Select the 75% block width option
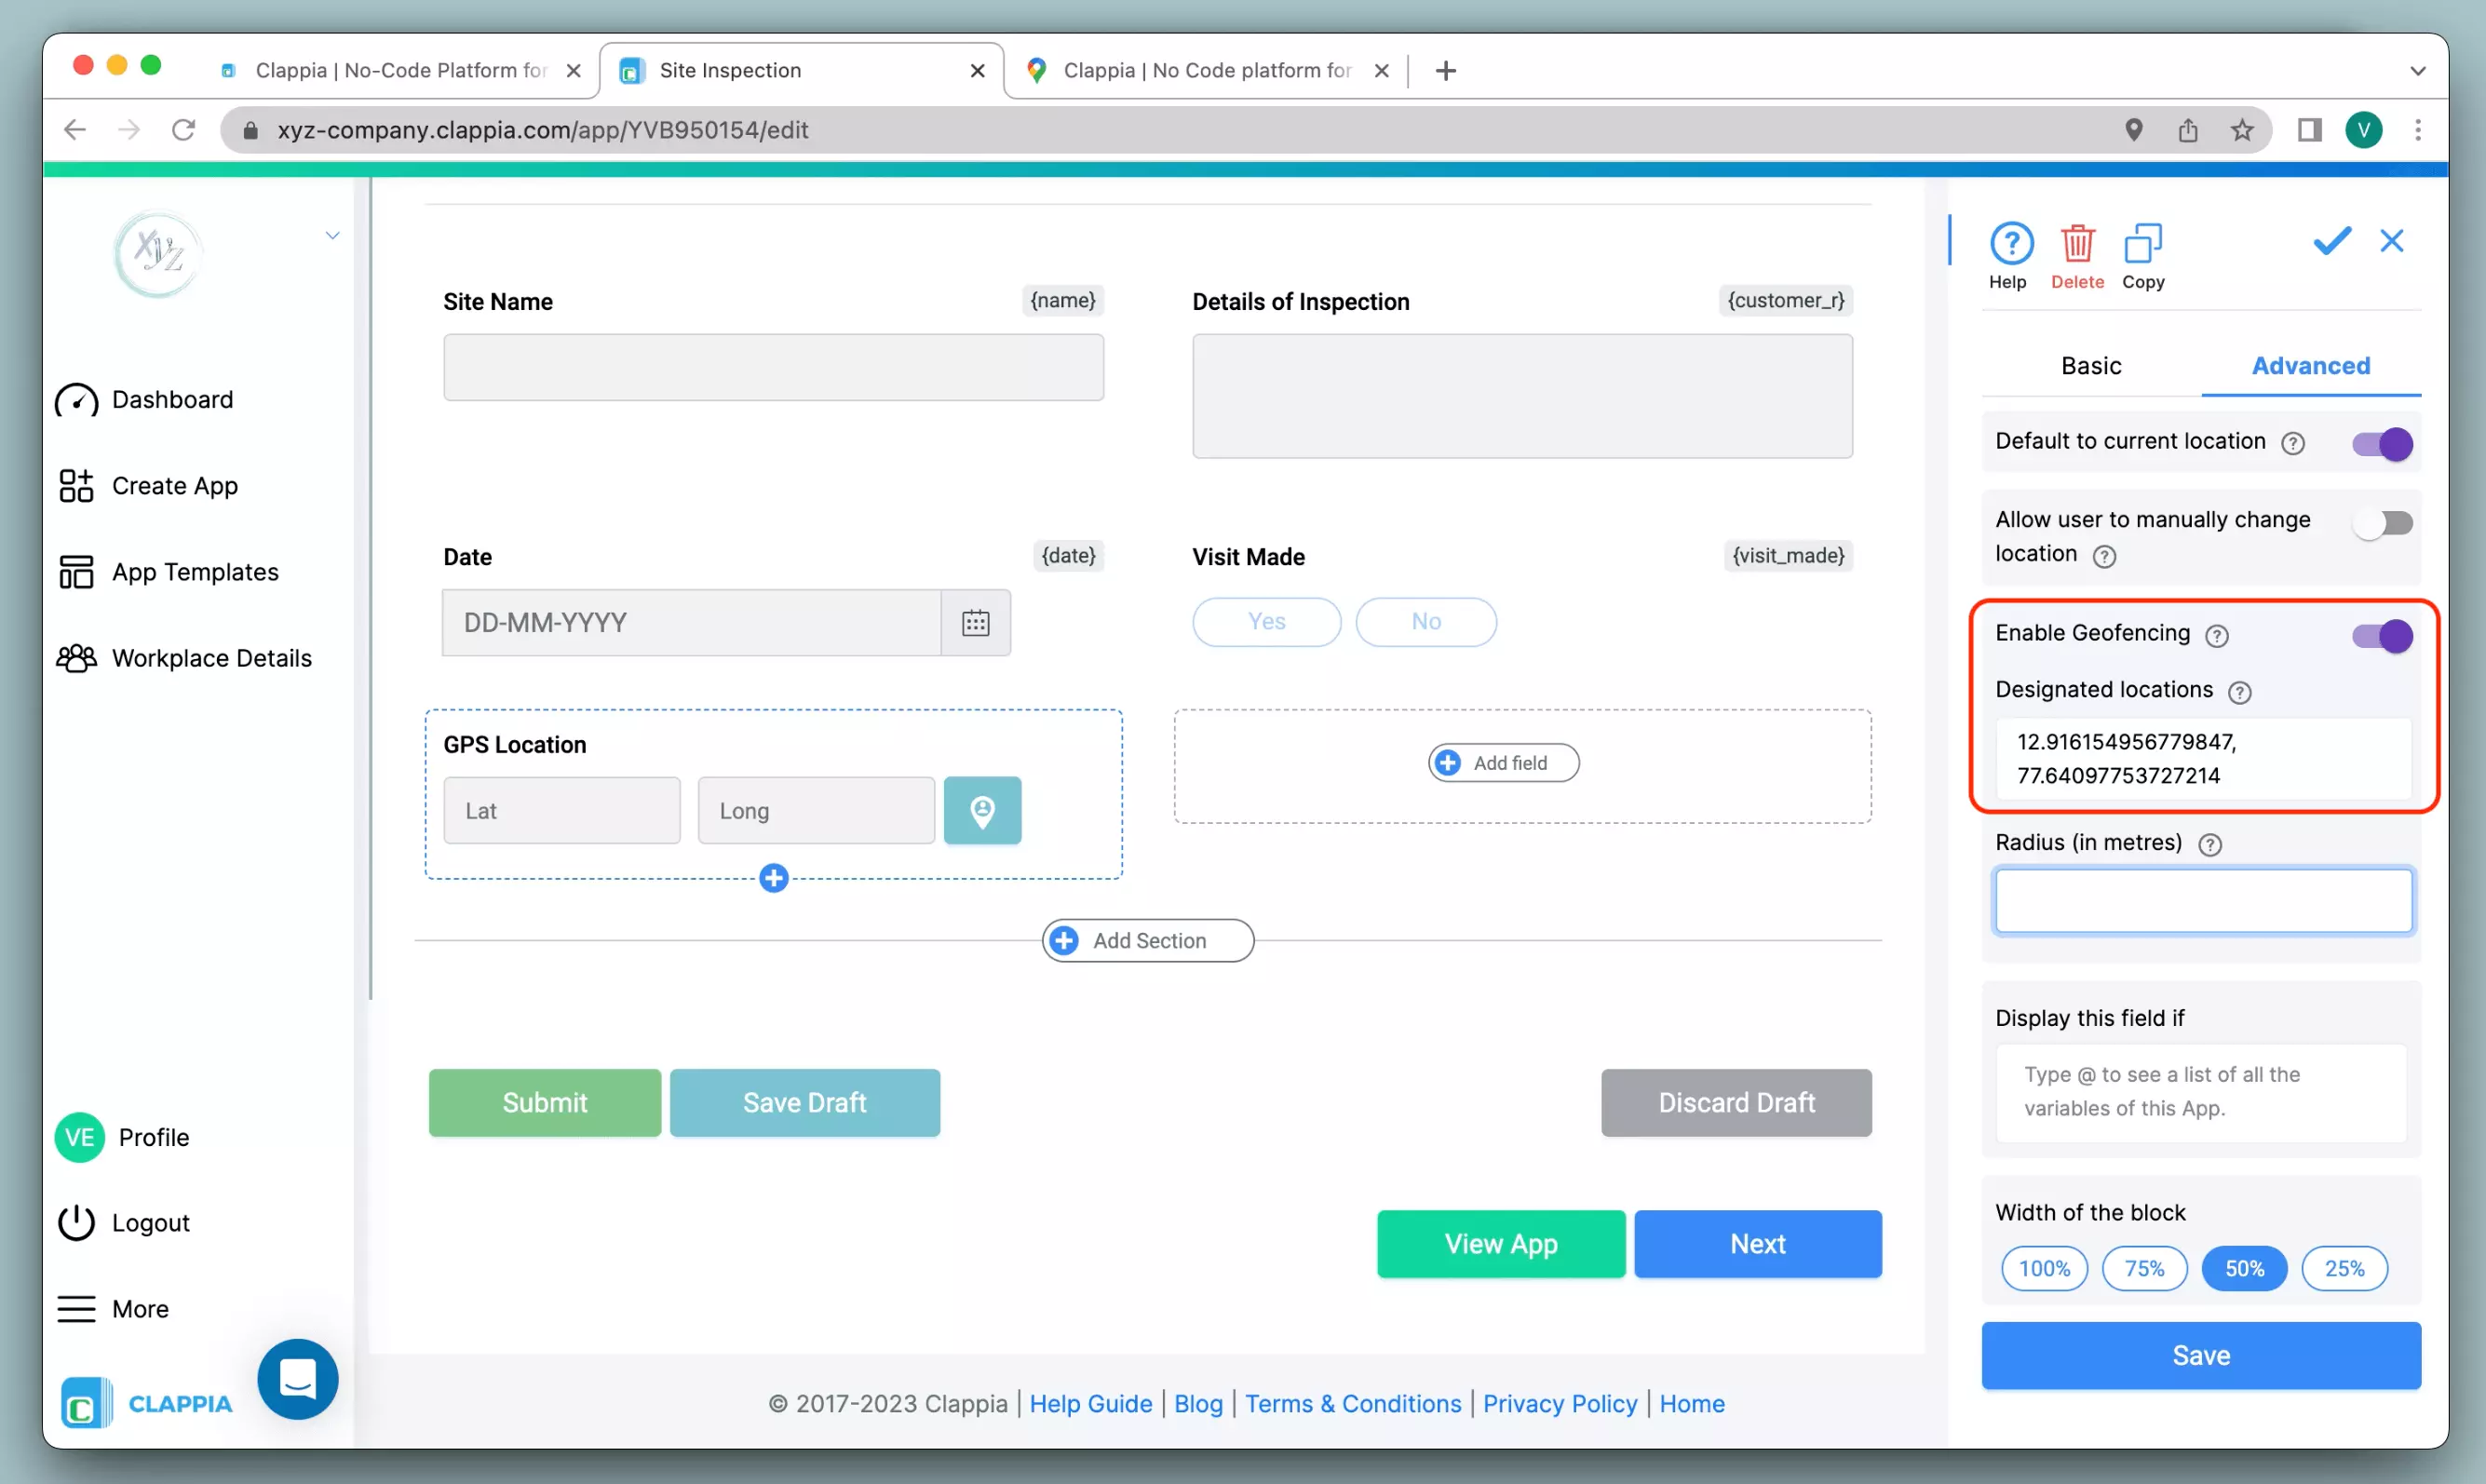 [2143, 1268]
